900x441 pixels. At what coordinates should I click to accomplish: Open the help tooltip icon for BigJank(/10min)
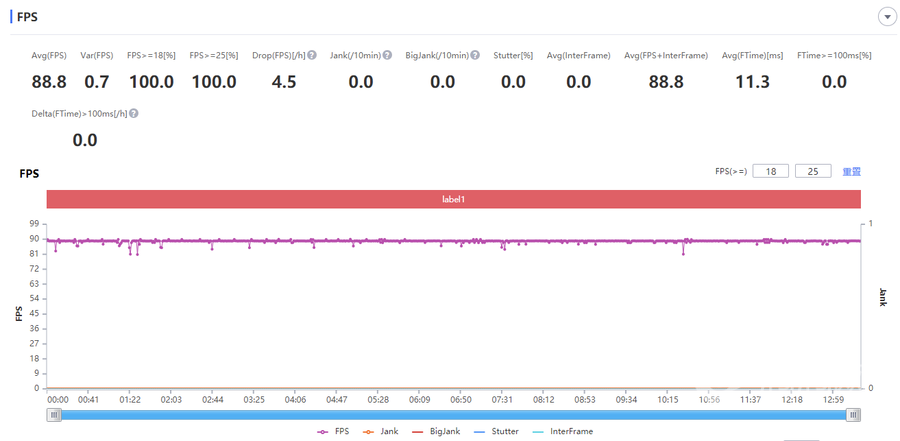coord(475,56)
